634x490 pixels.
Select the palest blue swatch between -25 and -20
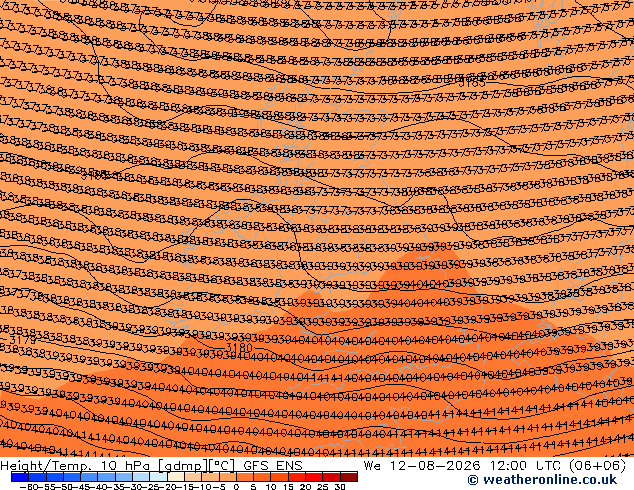coord(158,477)
